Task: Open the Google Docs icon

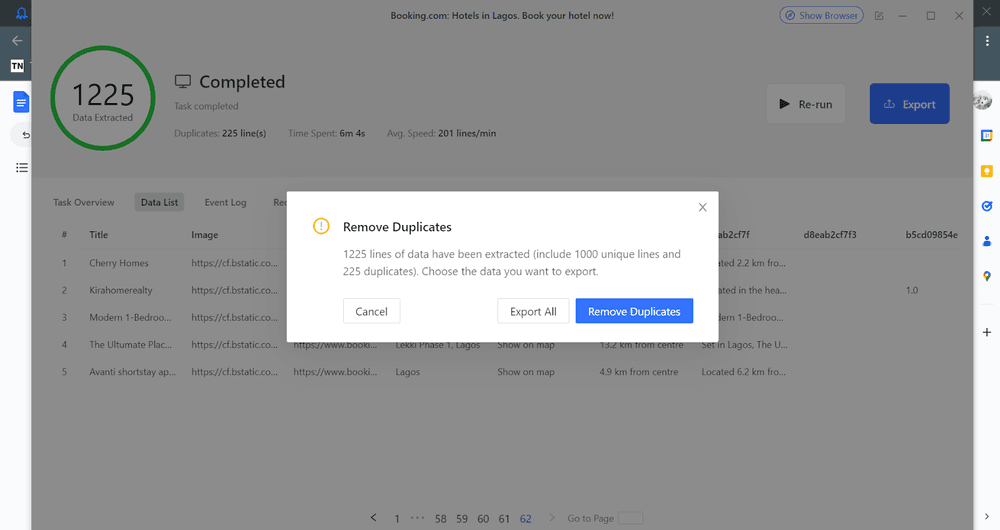Action: point(21,102)
